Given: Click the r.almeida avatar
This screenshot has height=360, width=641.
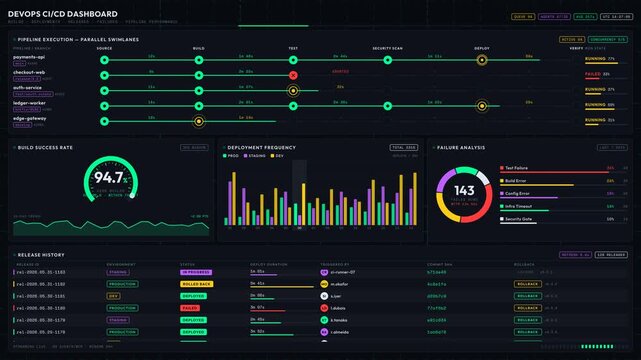Looking at the screenshot, I should [x=324, y=332].
